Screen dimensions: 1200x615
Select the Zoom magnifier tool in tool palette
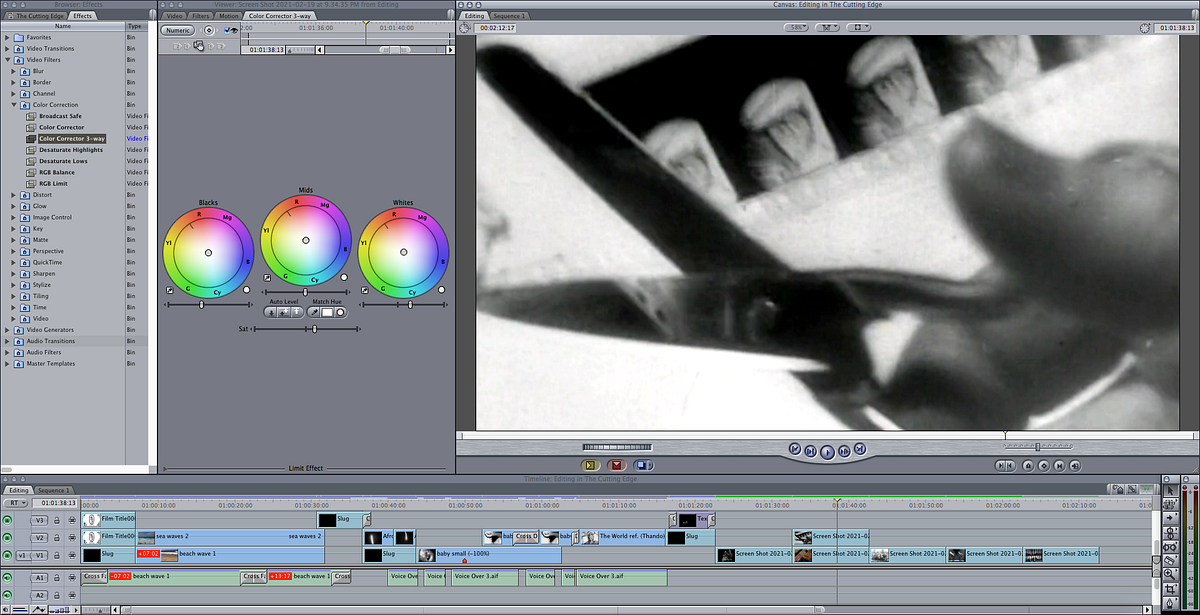tap(1171, 575)
